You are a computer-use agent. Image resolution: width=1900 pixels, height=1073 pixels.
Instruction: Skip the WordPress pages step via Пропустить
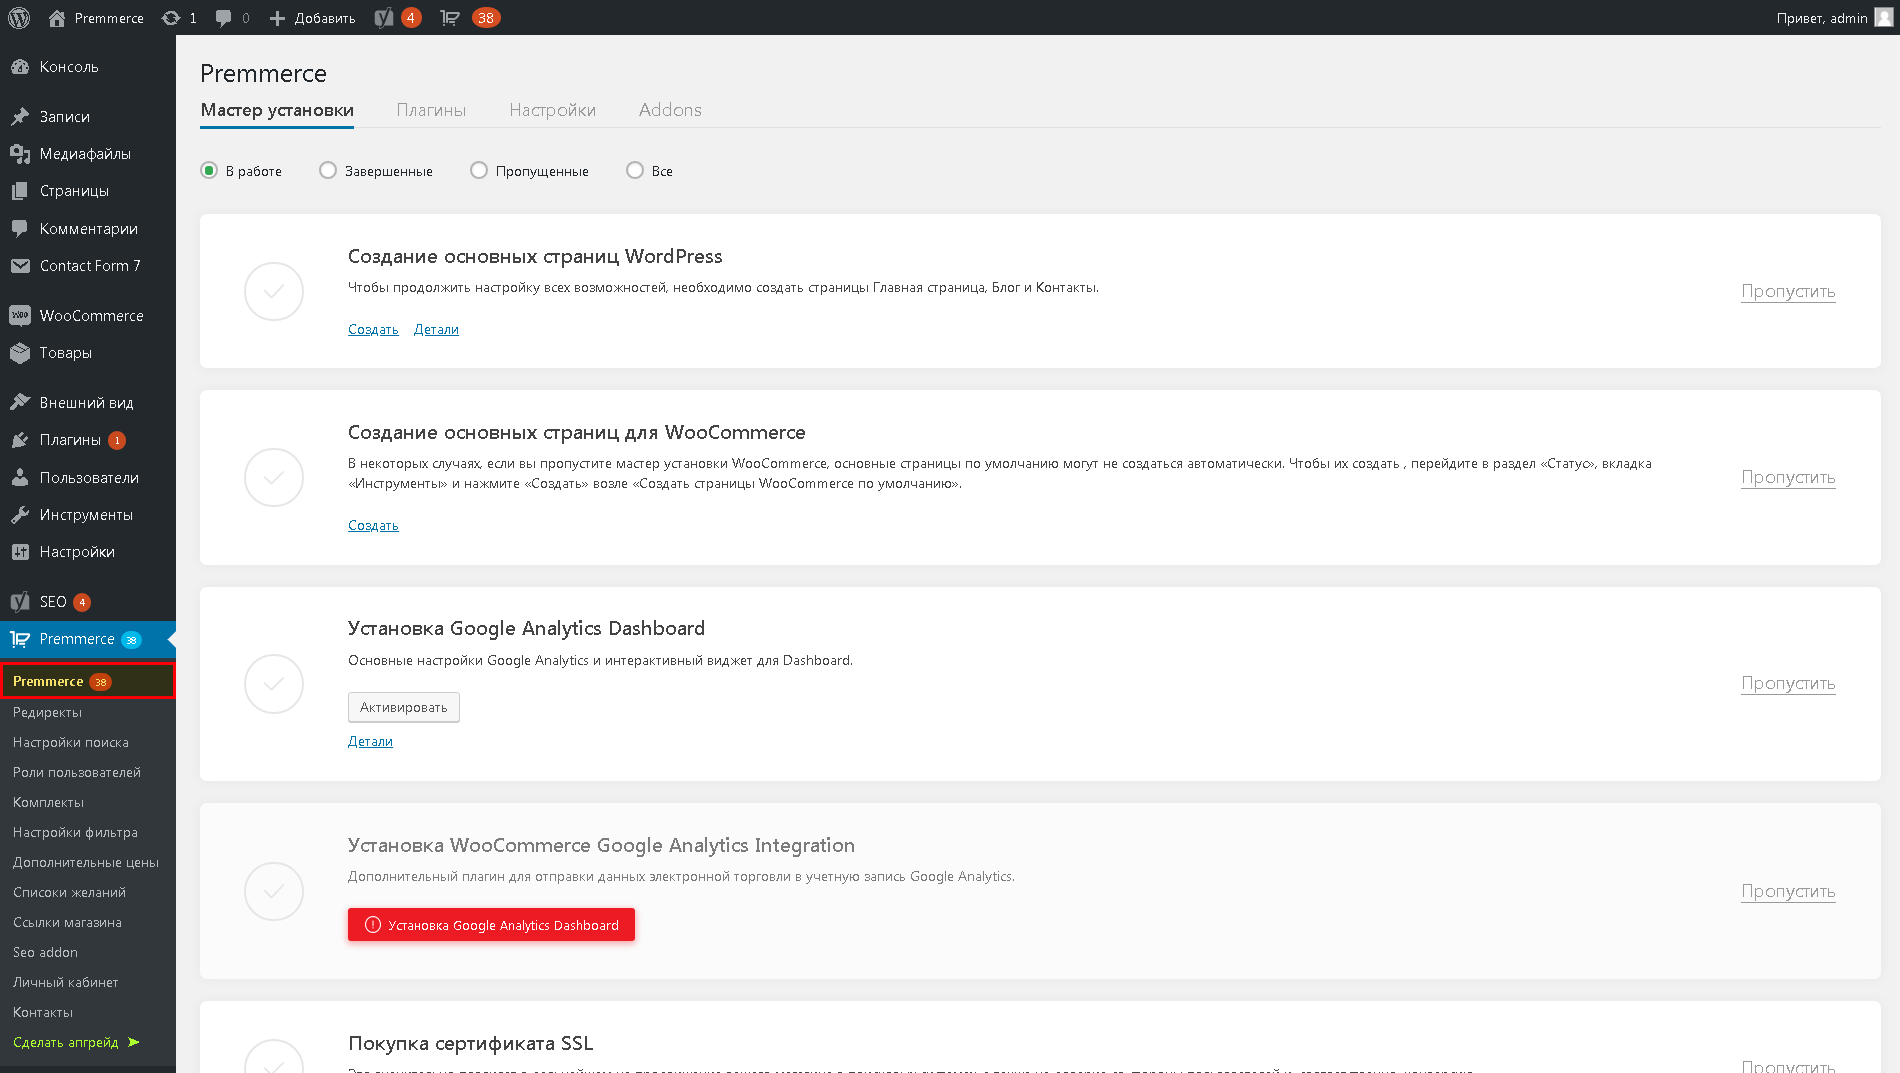coord(1788,291)
